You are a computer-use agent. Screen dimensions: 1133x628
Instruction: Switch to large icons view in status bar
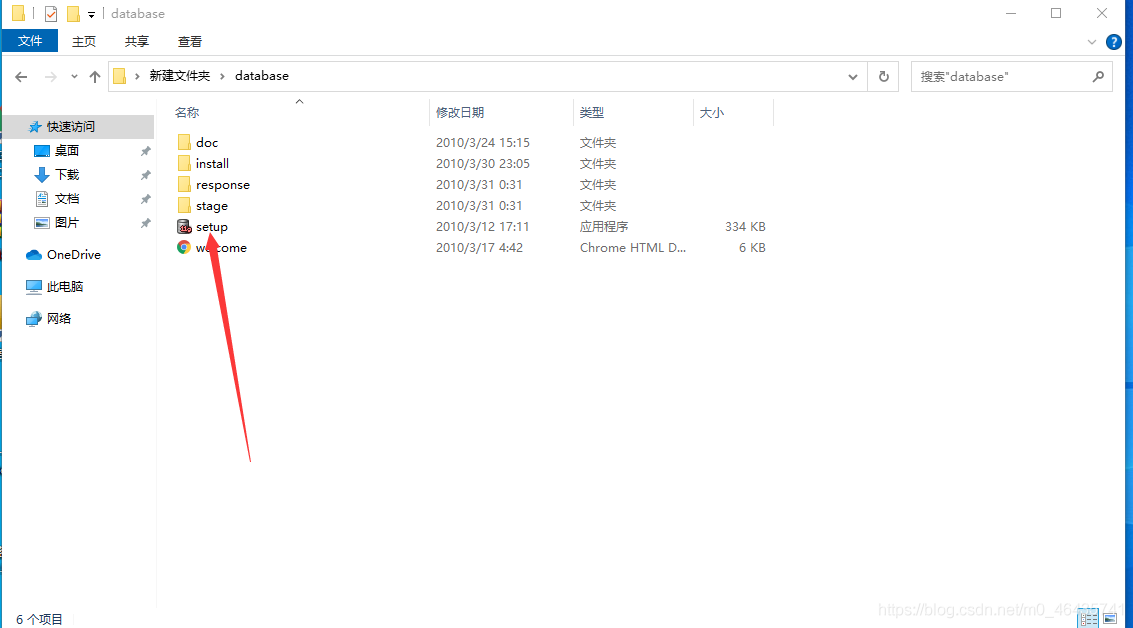tap(1111, 619)
